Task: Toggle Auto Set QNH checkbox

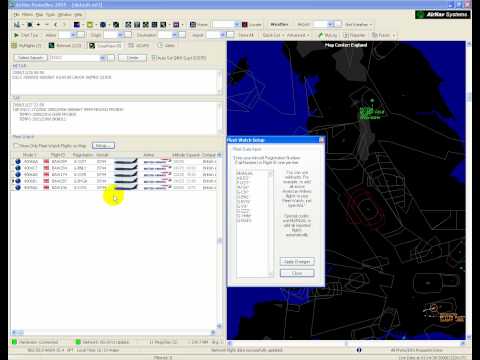Action: [x=154, y=58]
